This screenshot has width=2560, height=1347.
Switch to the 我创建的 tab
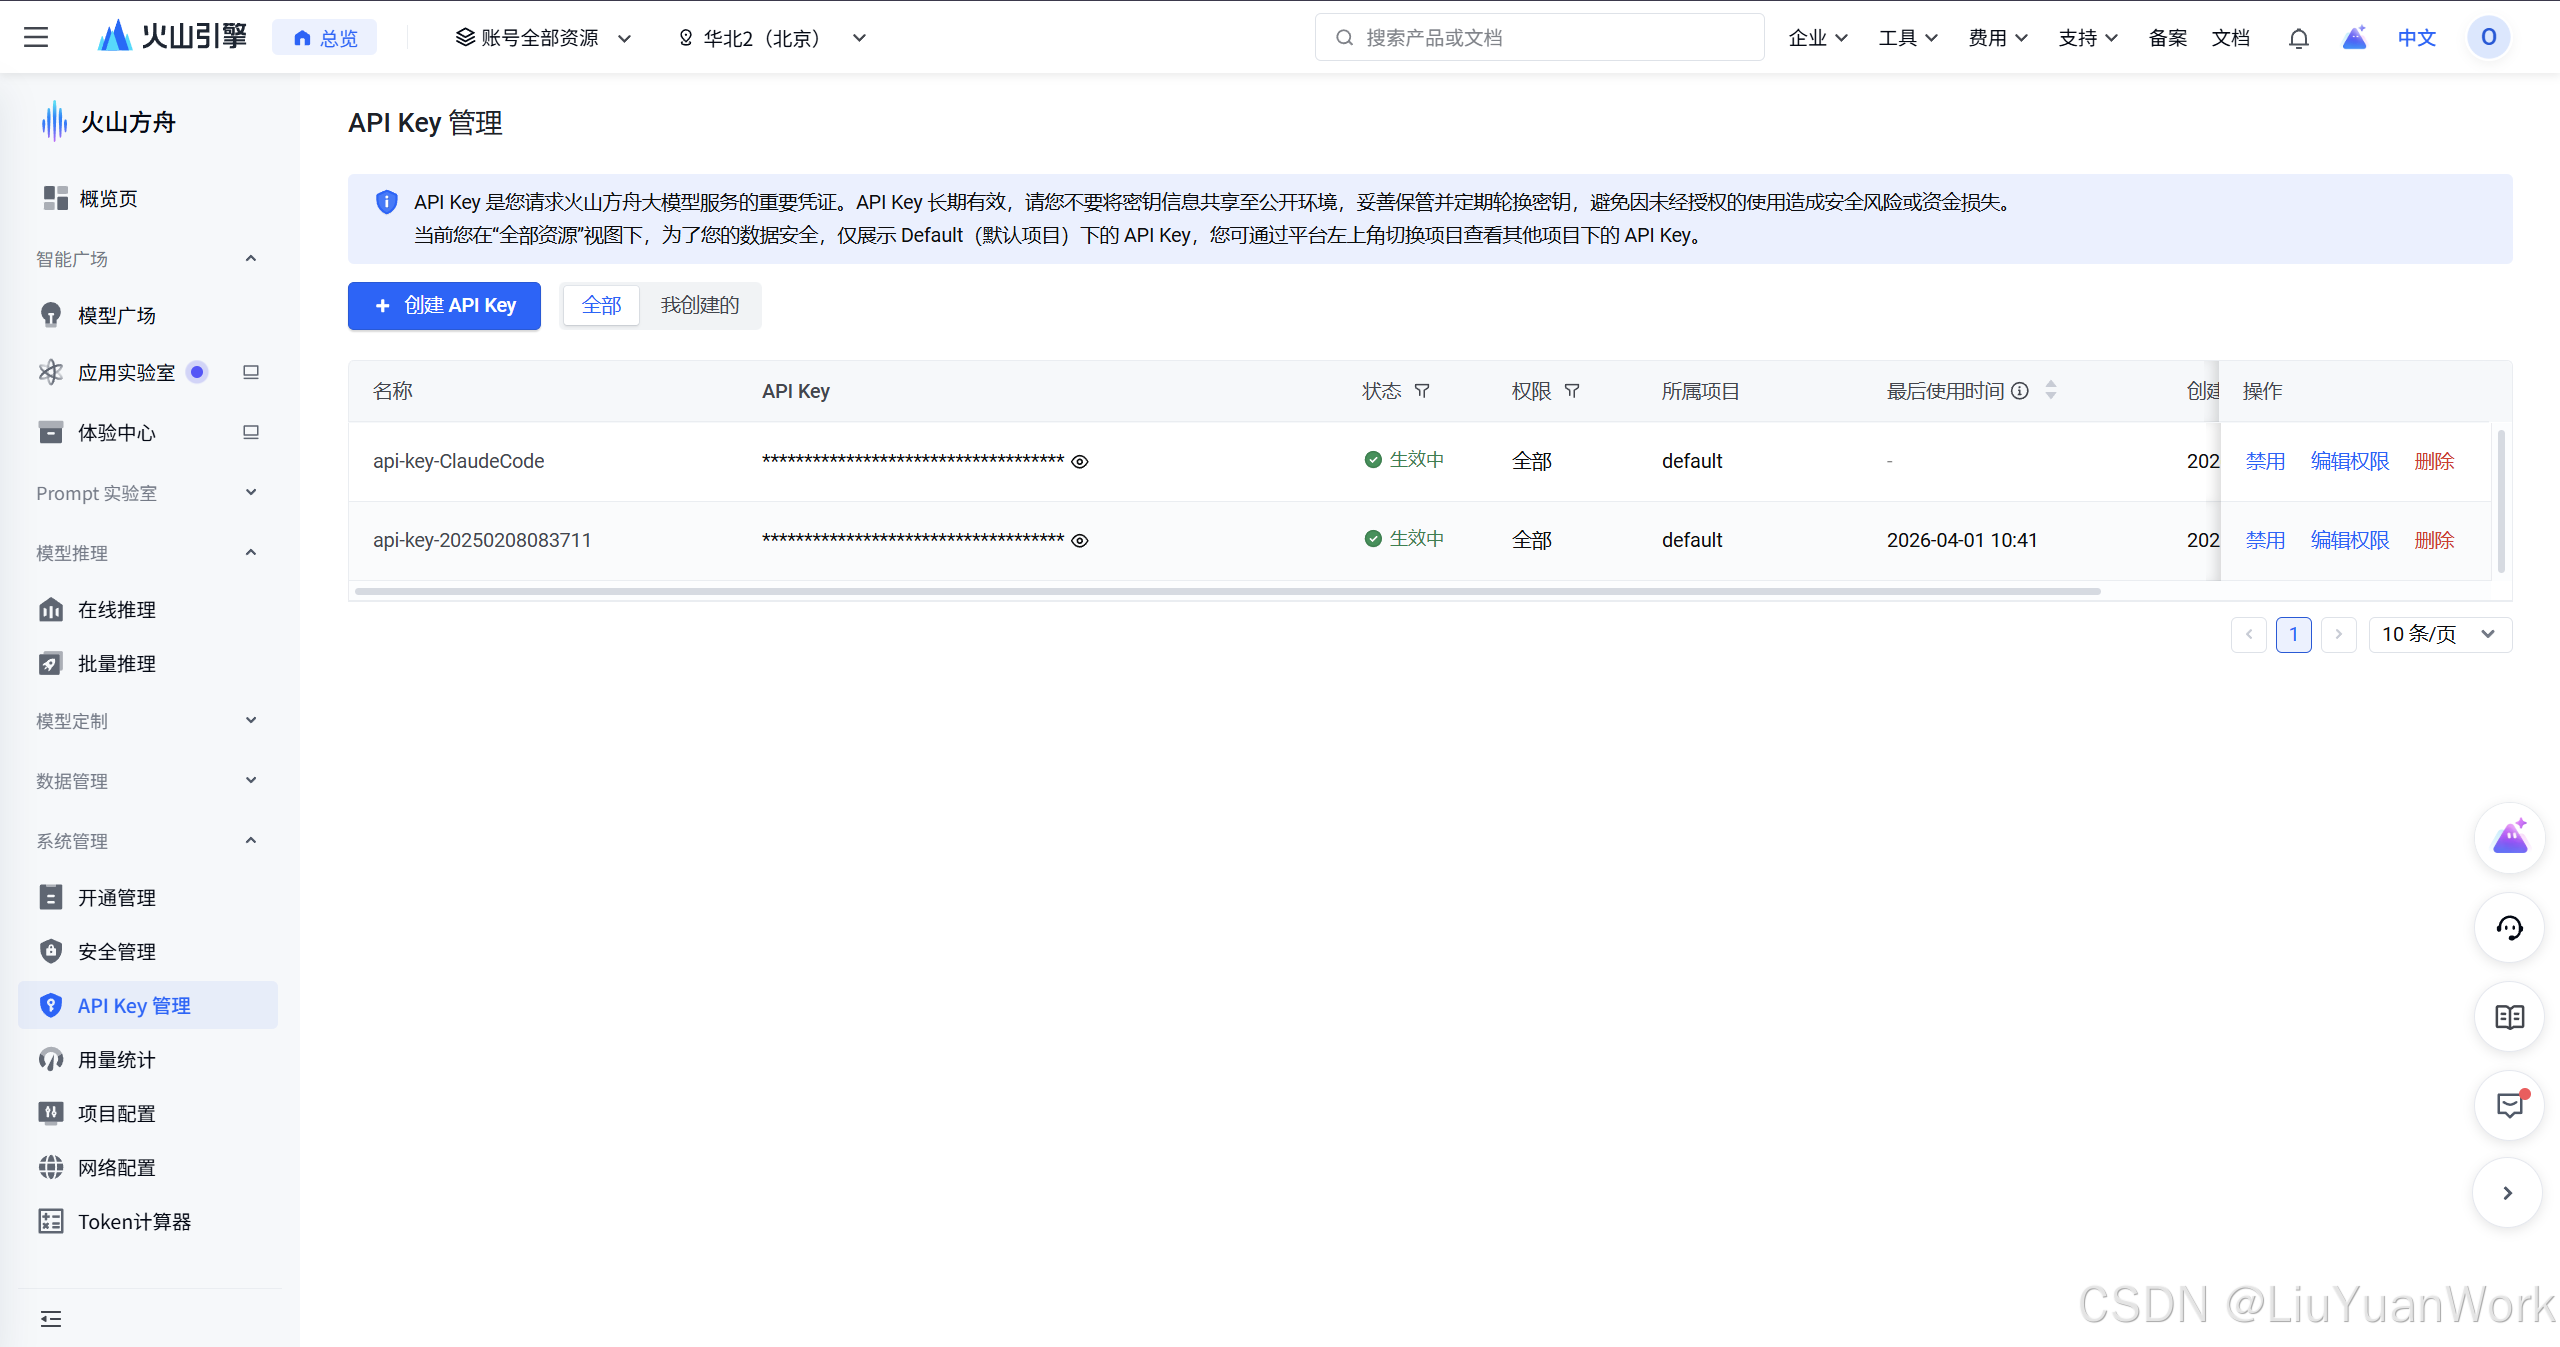(700, 306)
